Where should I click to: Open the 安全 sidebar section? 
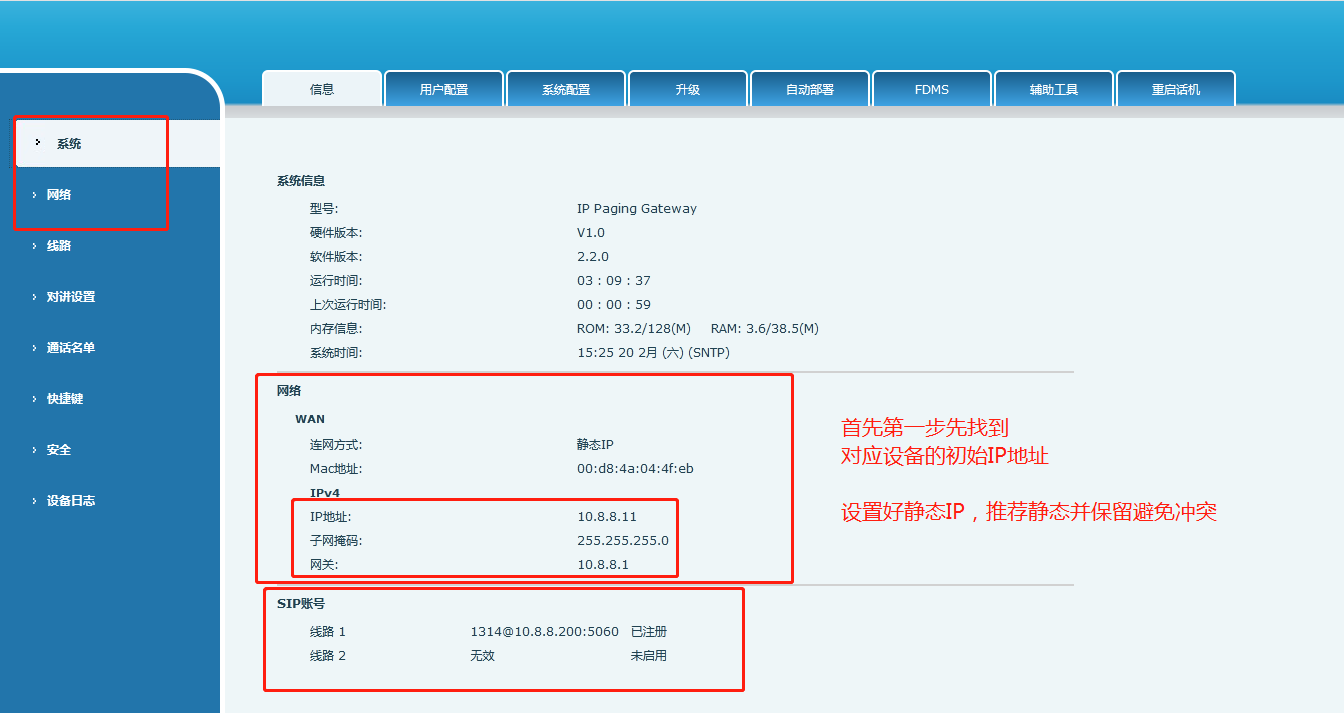click(59, 450)
